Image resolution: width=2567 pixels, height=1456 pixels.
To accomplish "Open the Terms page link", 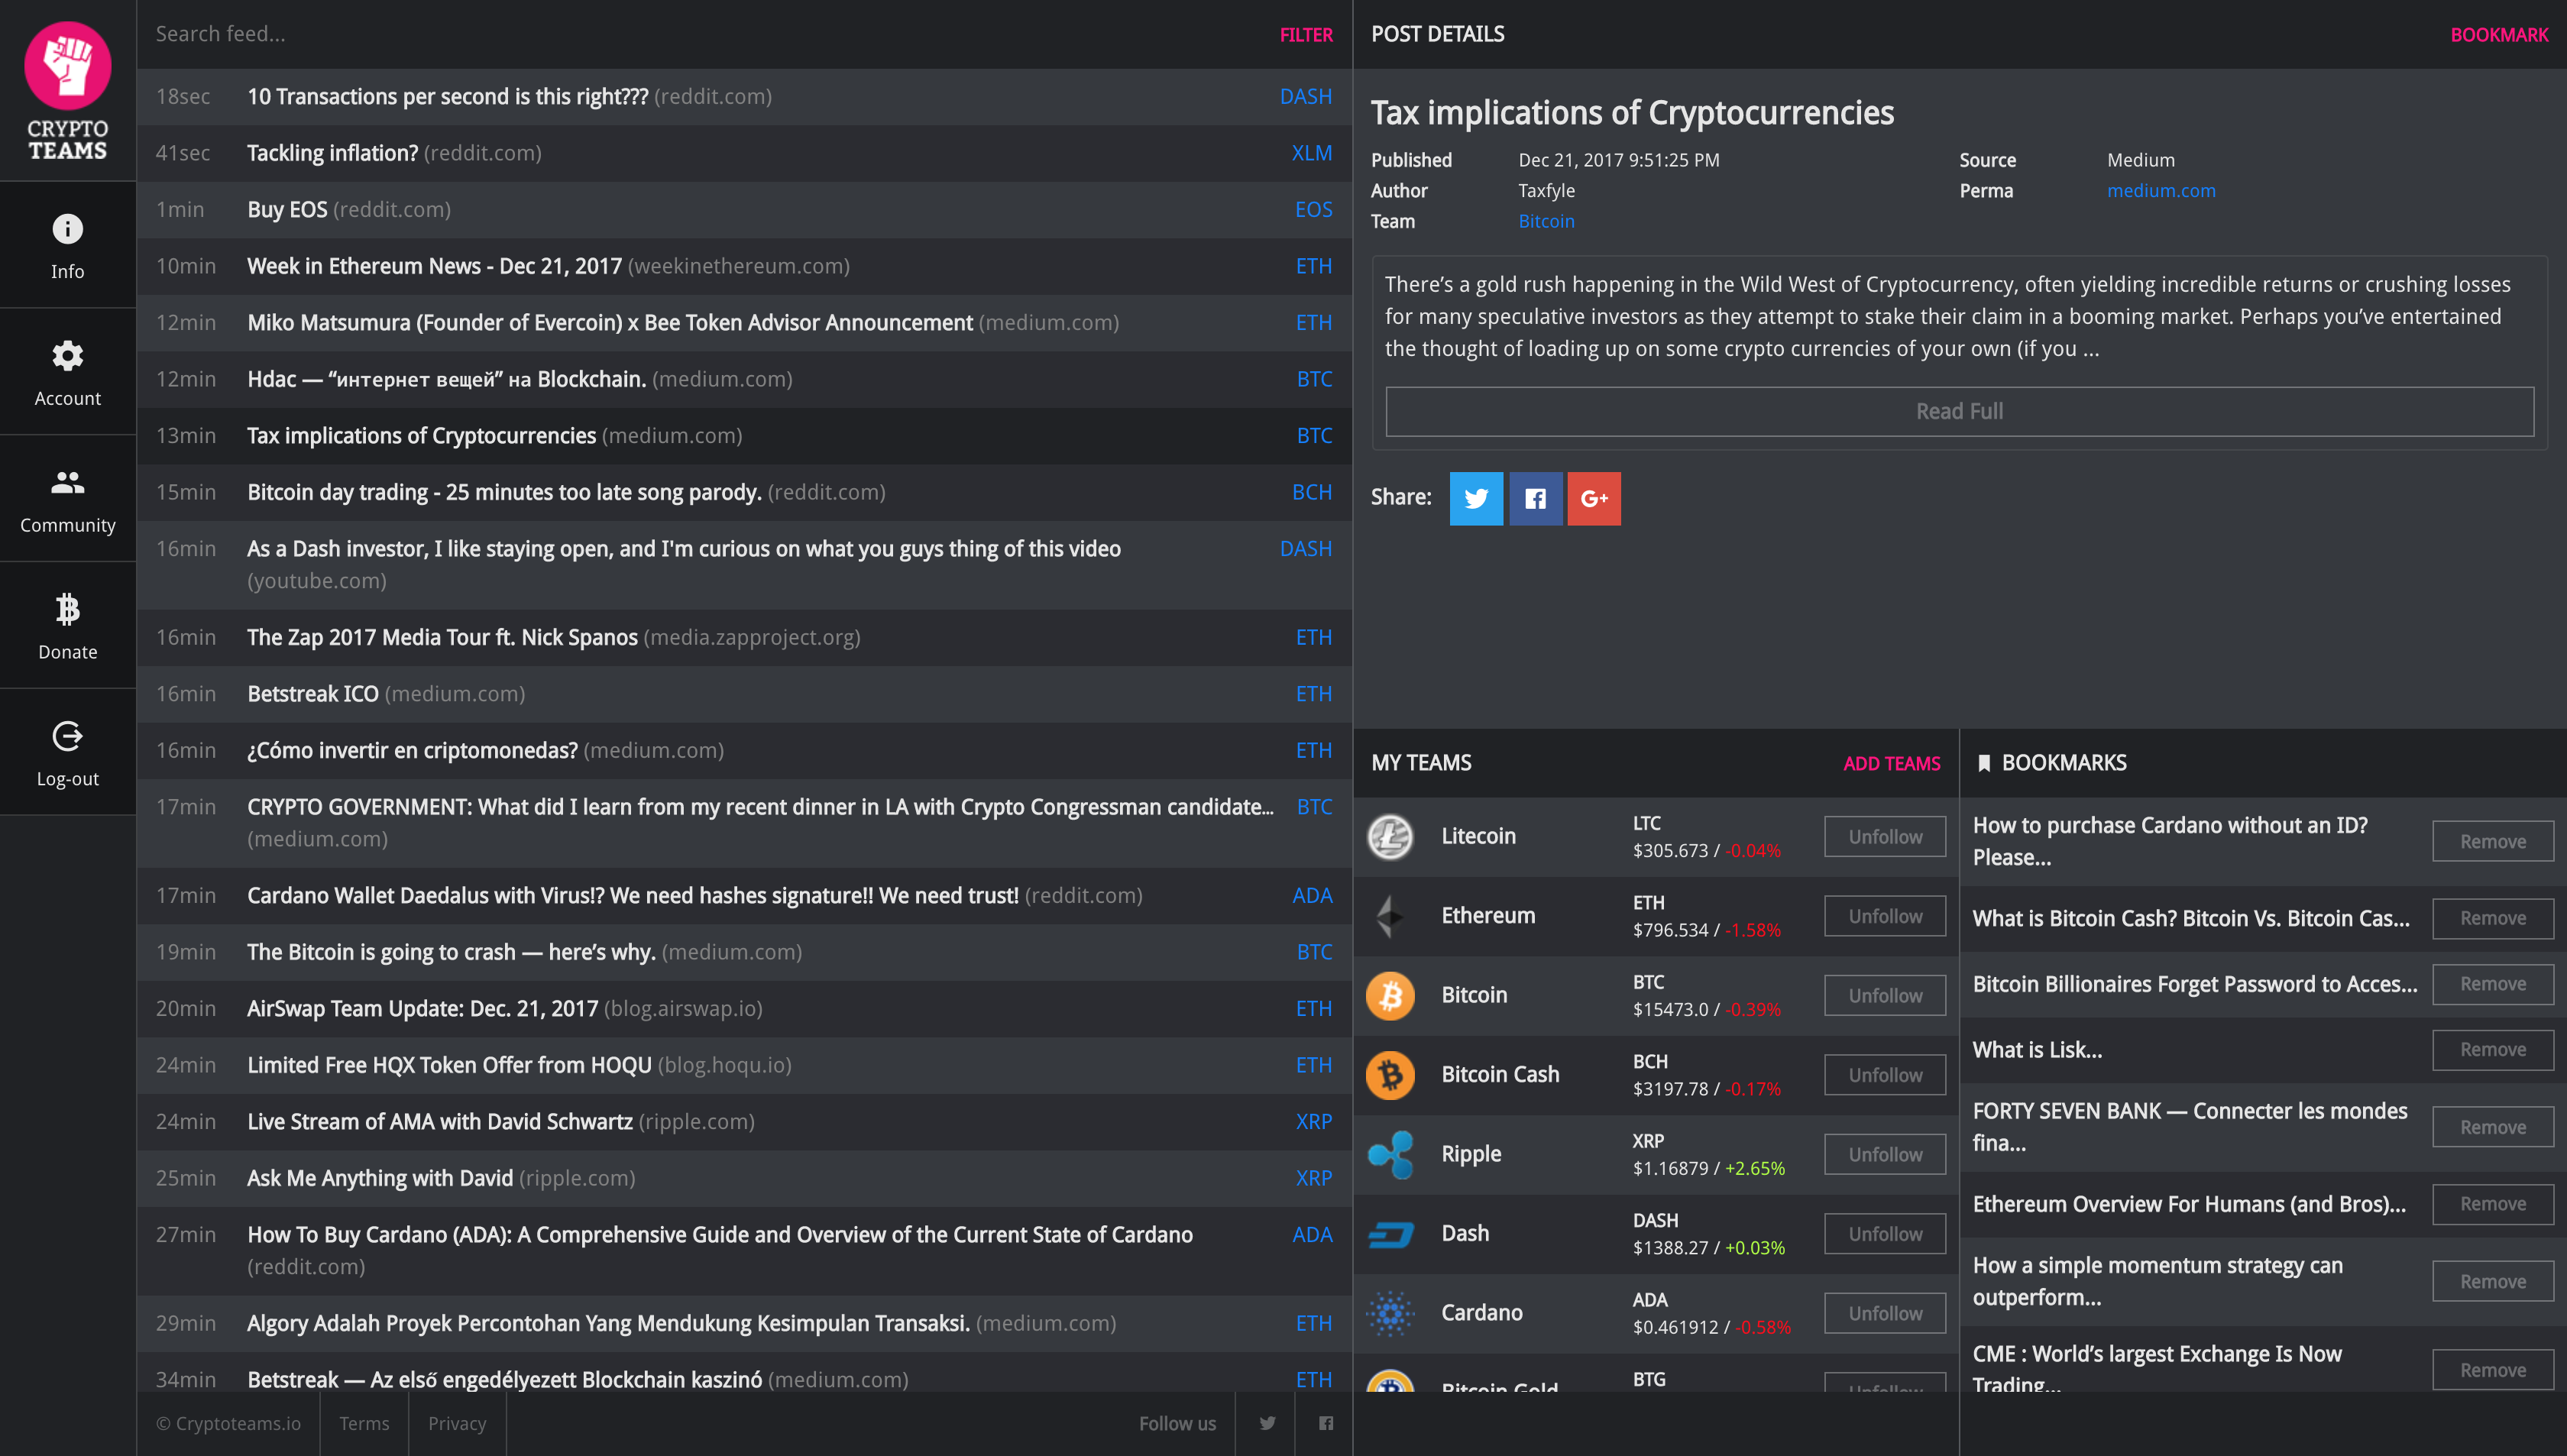I will (364, 1423).
